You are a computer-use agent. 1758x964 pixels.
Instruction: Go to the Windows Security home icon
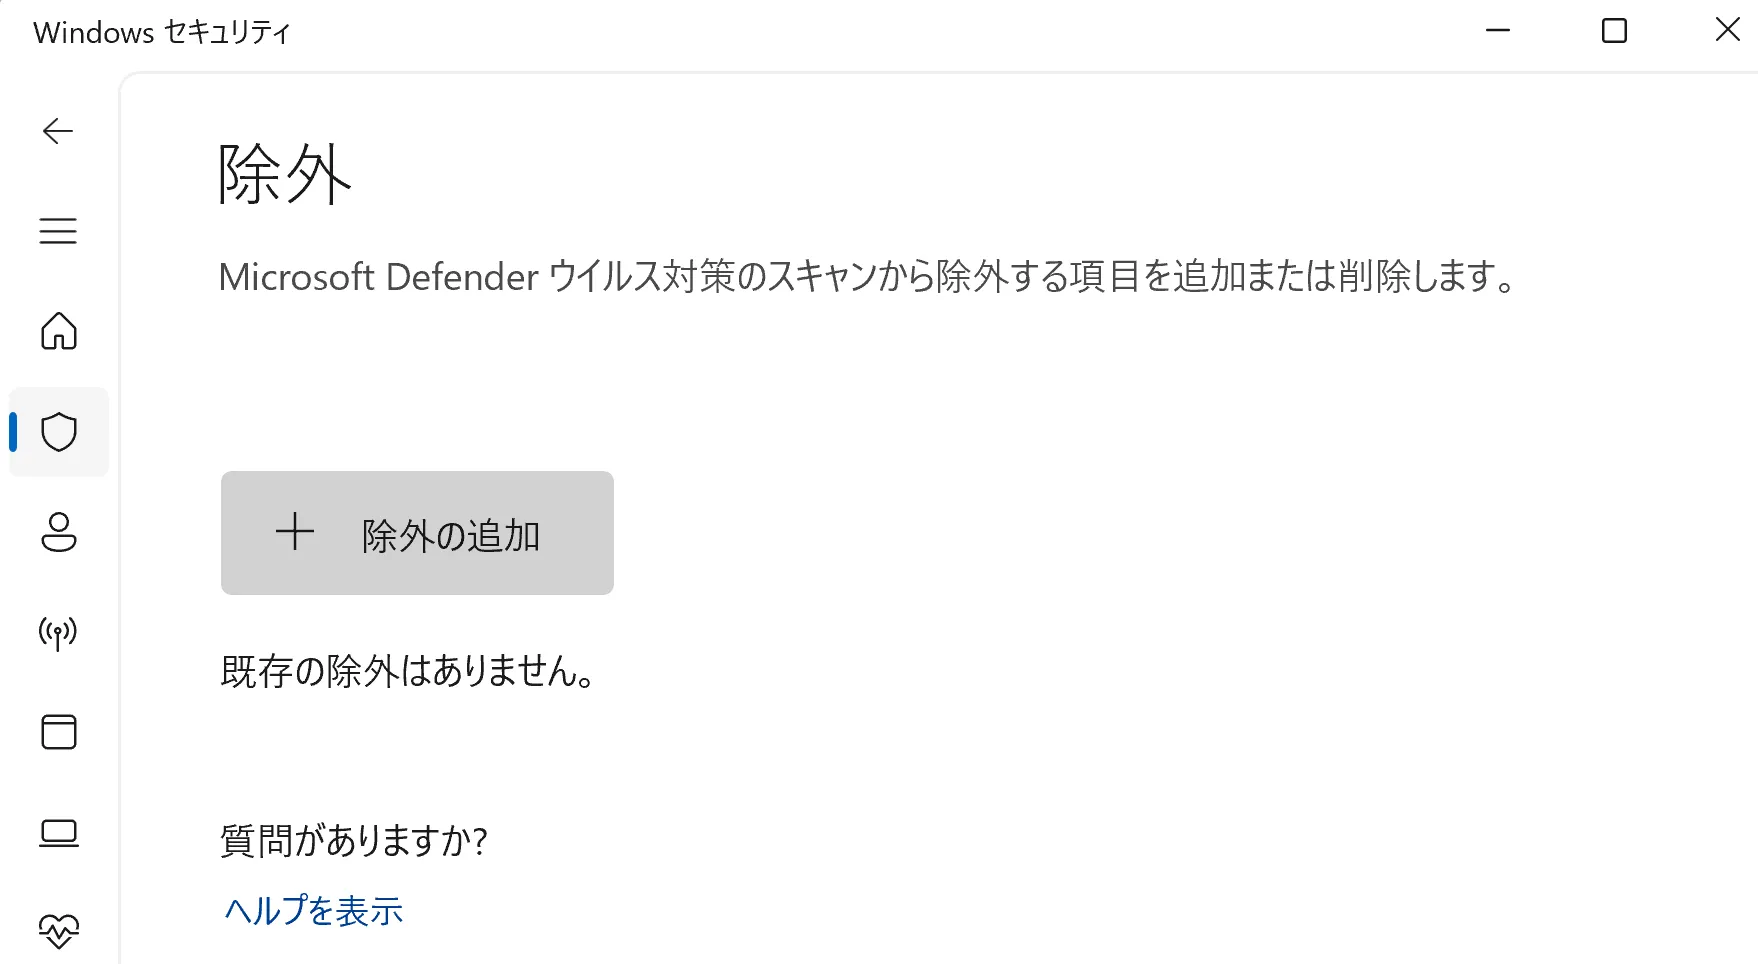point(58,333)
